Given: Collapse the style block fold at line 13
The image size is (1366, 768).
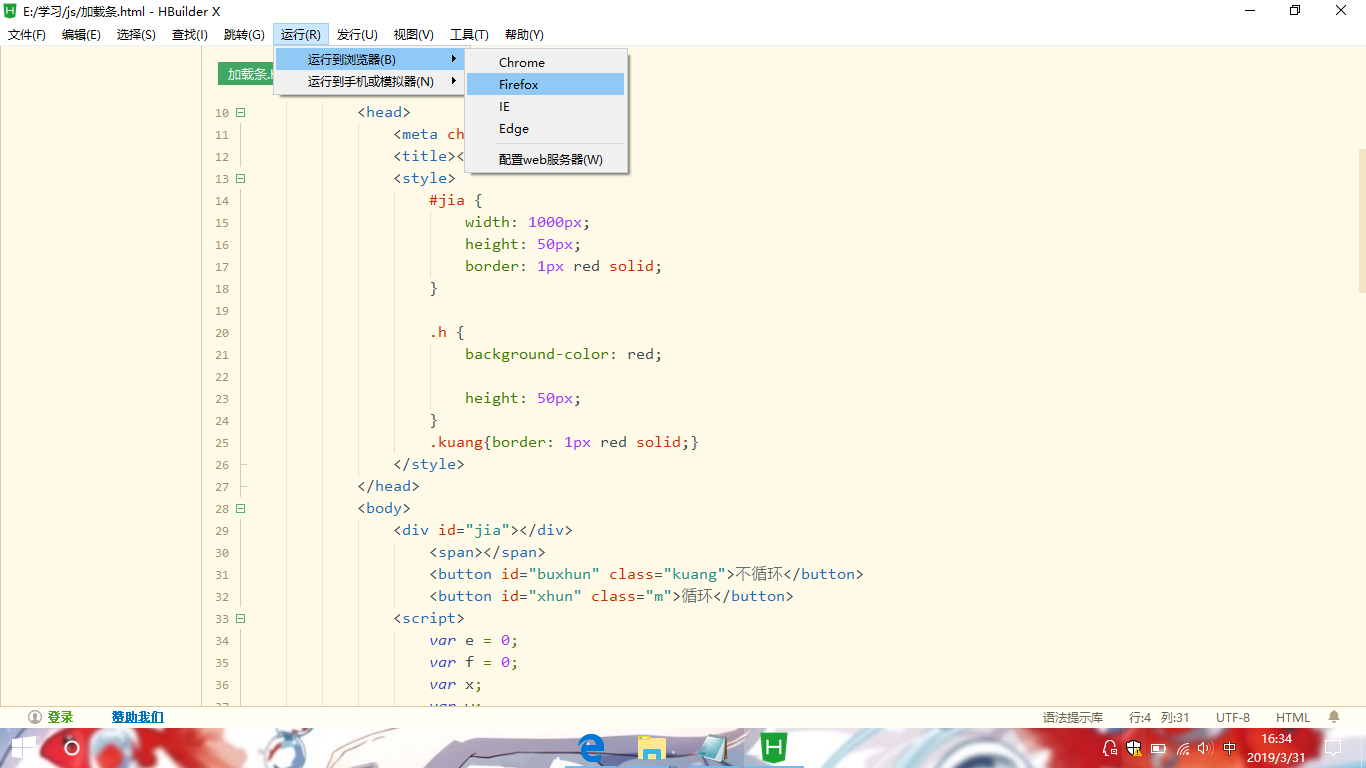Looking at the screenshot, I should (x=240, y=179).
